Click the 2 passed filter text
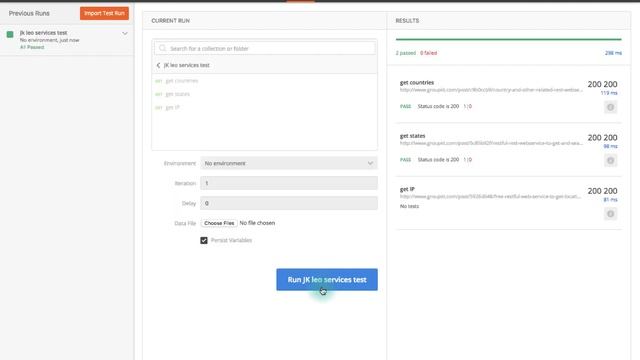The height and width of the screenshot is (360, 640). [x=406, y=53]
